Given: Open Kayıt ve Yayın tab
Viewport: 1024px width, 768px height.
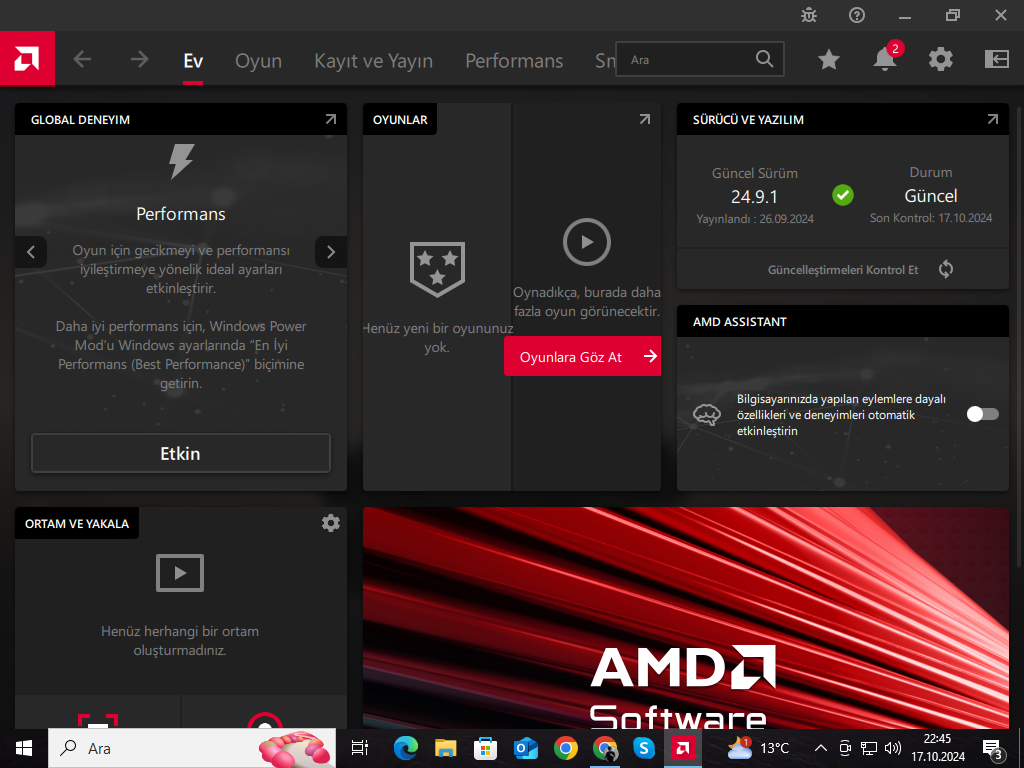Looking at the screenshot, I should (374, 61).
